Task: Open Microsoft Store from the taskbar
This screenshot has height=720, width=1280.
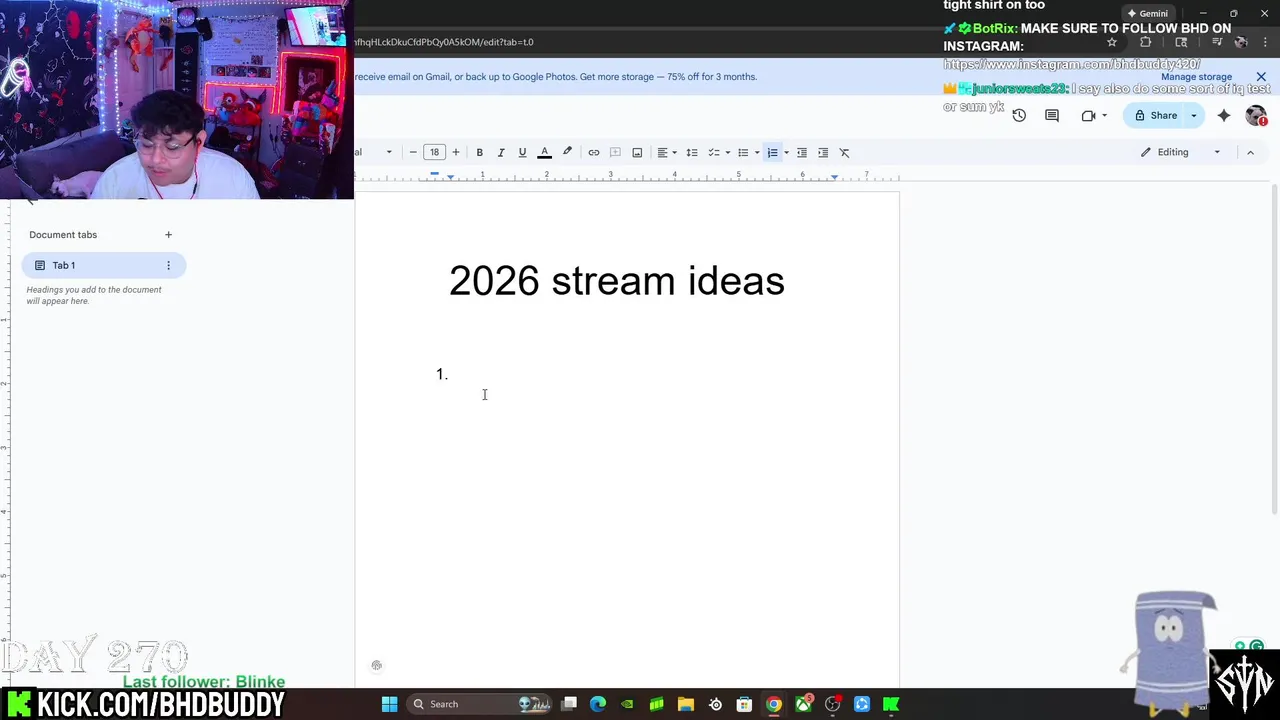Action: (744, 704)
